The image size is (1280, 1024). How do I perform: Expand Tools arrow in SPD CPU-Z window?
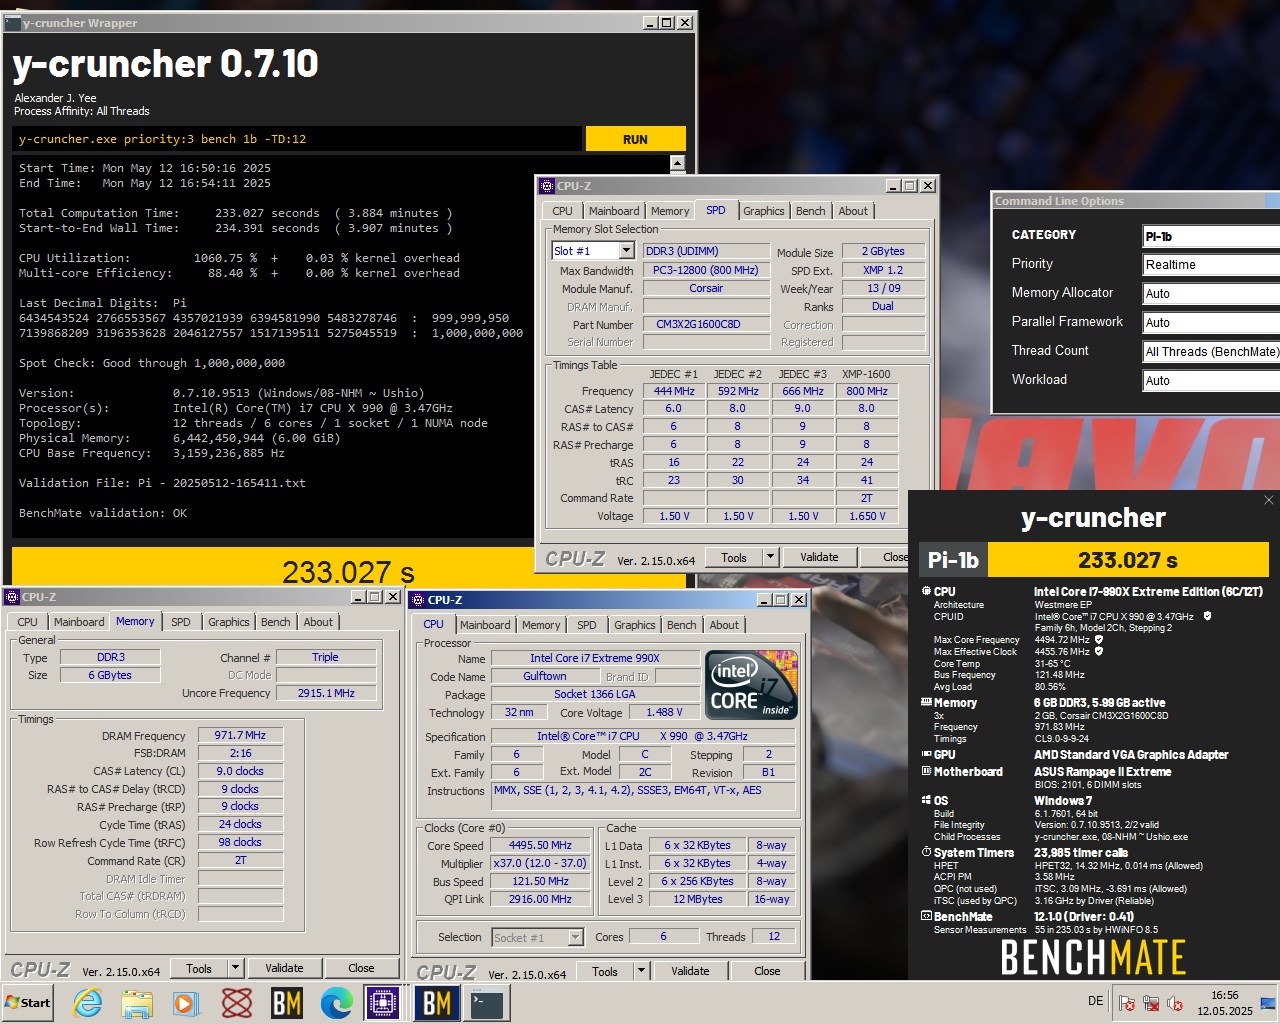point(770,557)
